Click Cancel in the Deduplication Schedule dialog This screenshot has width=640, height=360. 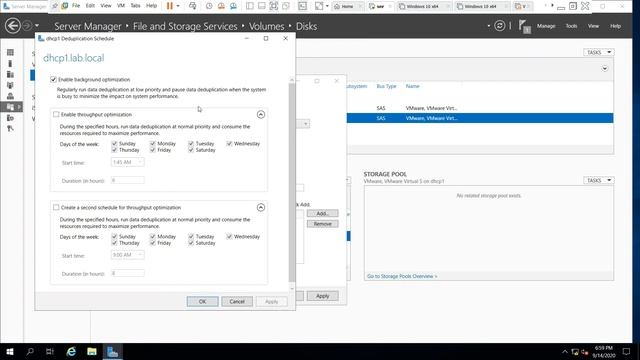pos(237,301)
